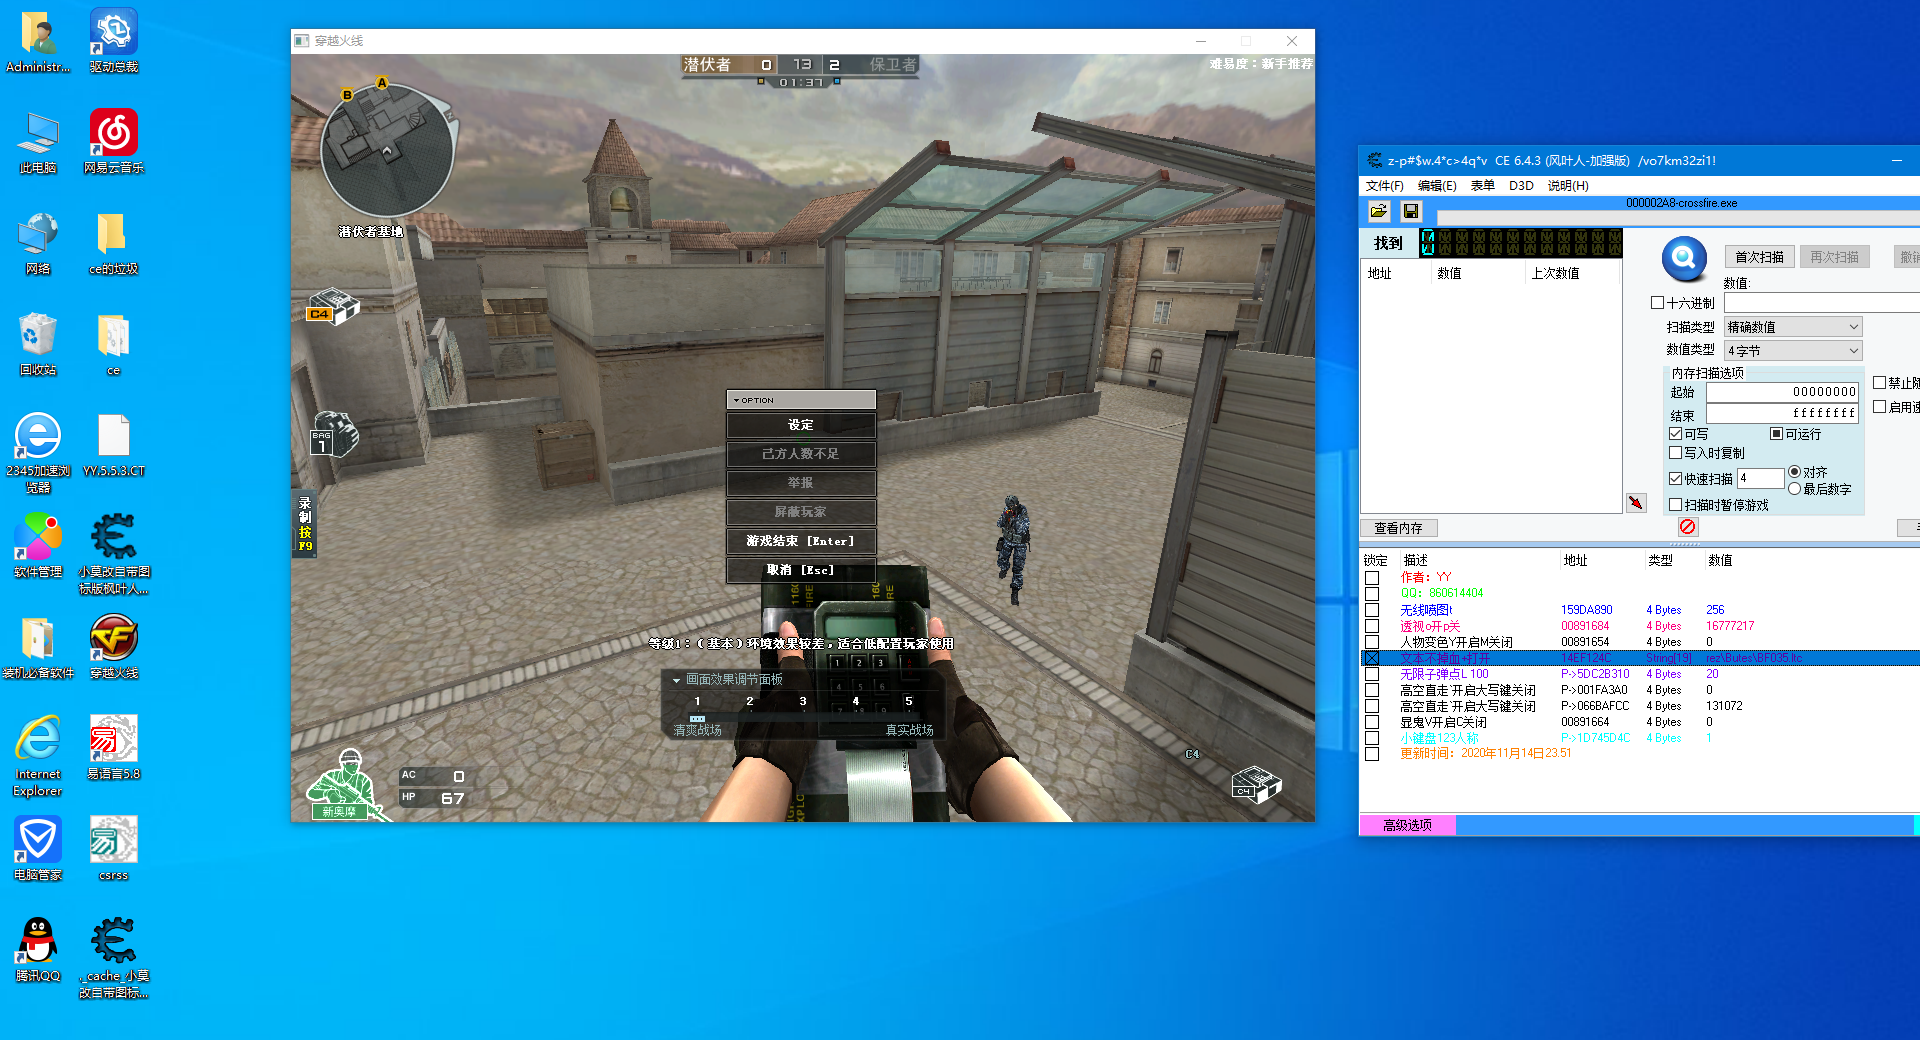
Task: Open the D3D menu
Action: [1521, 186]
